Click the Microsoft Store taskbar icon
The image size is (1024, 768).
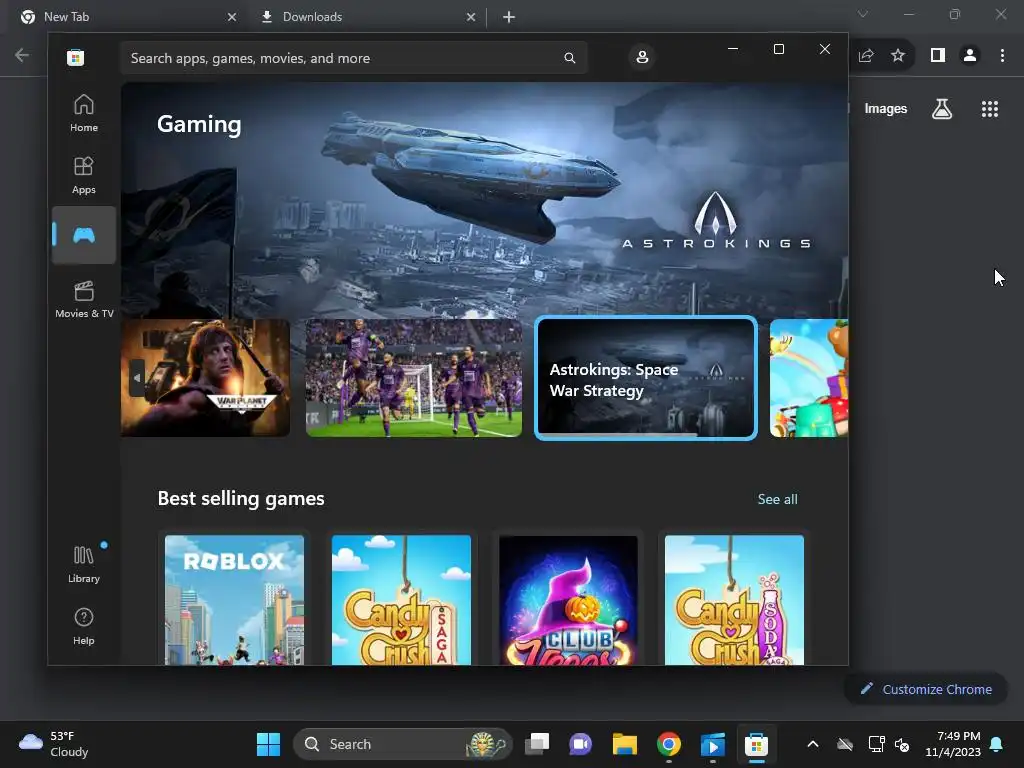coord(756,744)
